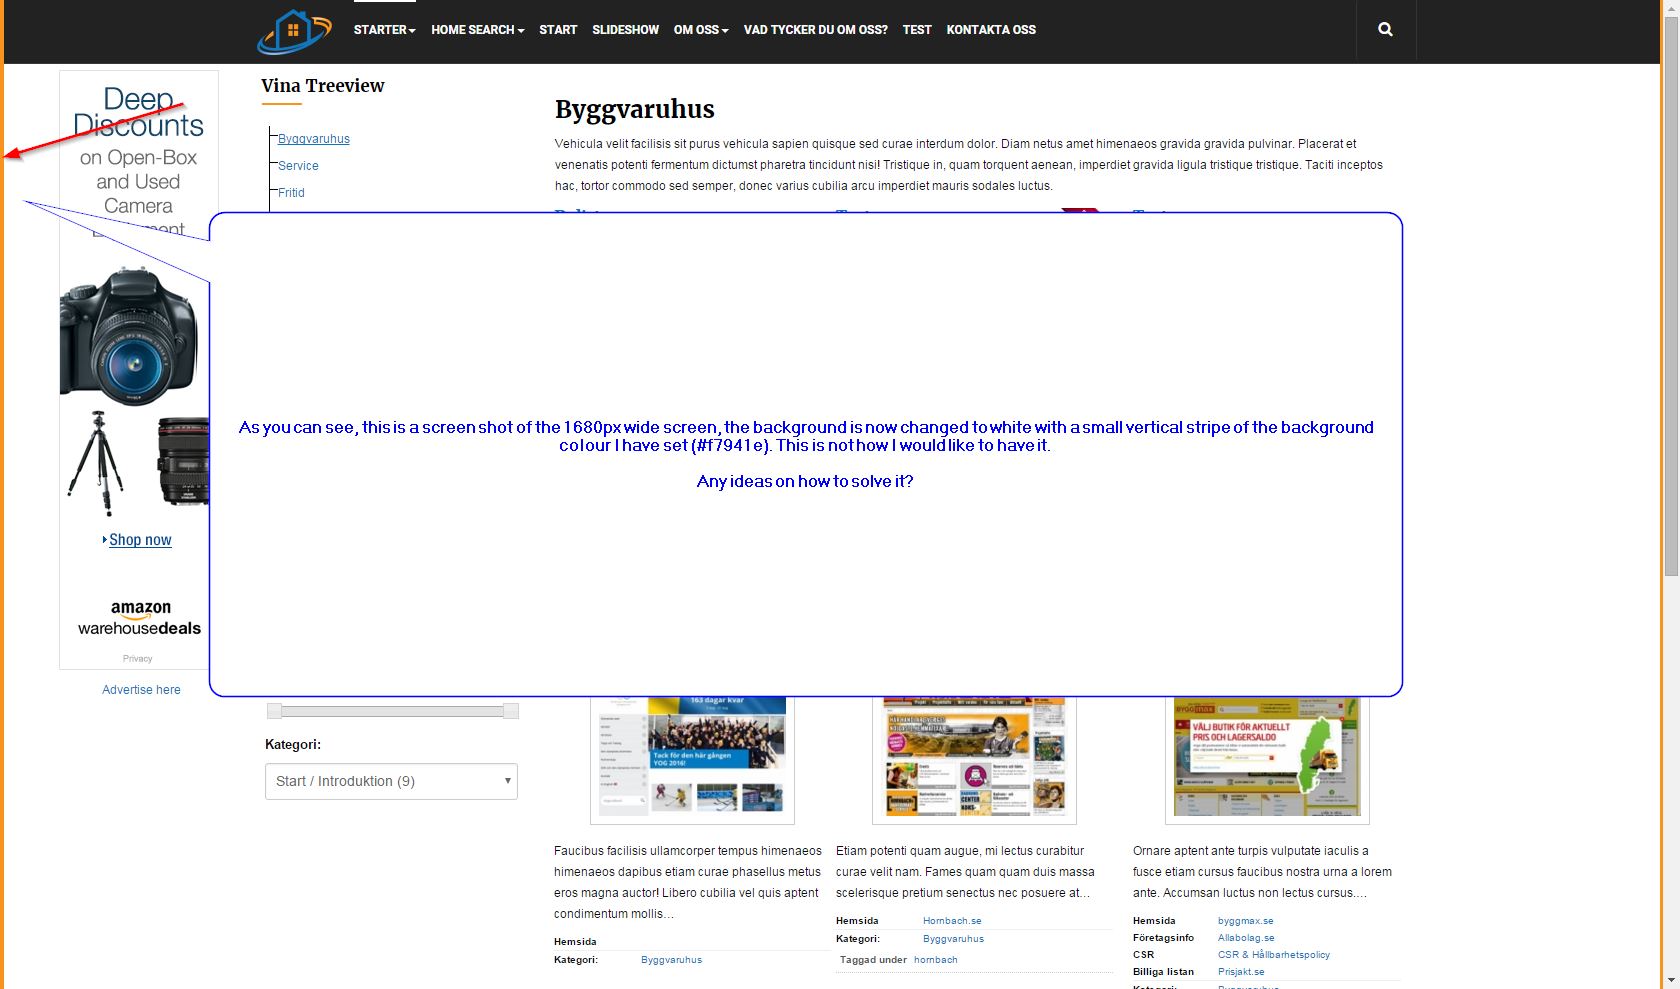
Task: Select Byggvaruhus in the treeview
Action: pos(314,139)
